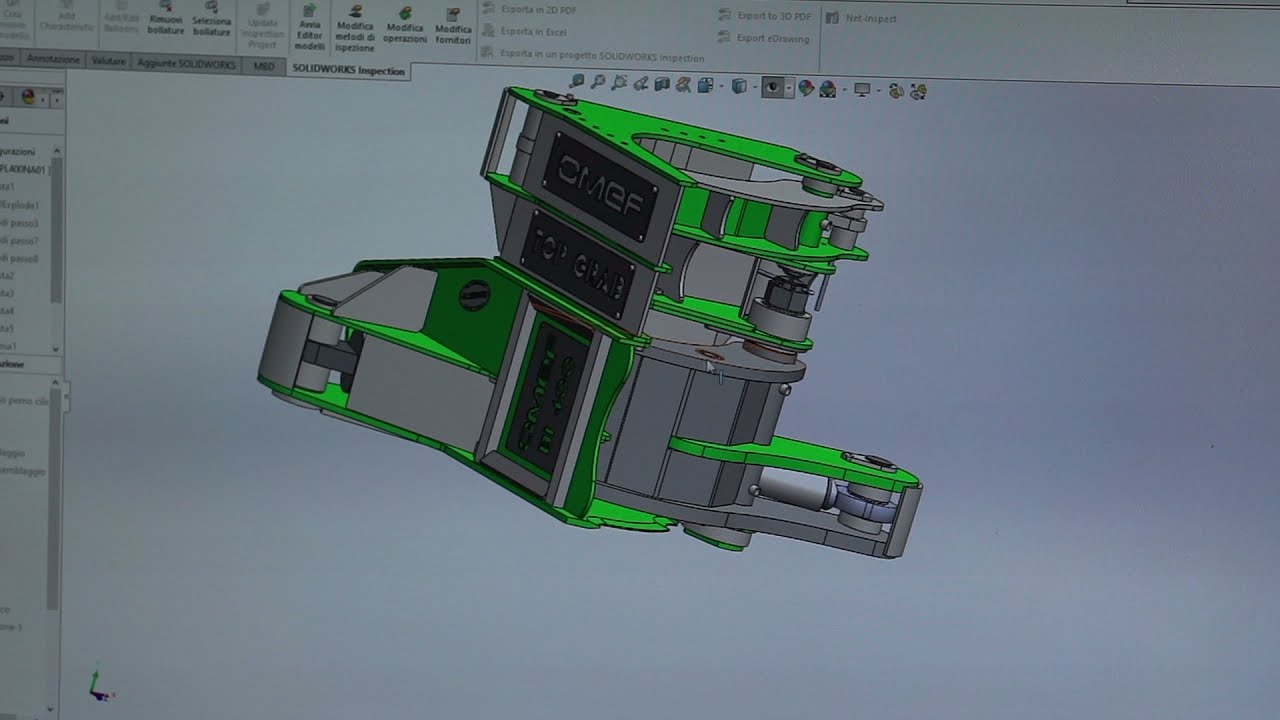Expand the View Settings dropdown arrow
This screenshot has width=1280, height=720.
(879, 91)
